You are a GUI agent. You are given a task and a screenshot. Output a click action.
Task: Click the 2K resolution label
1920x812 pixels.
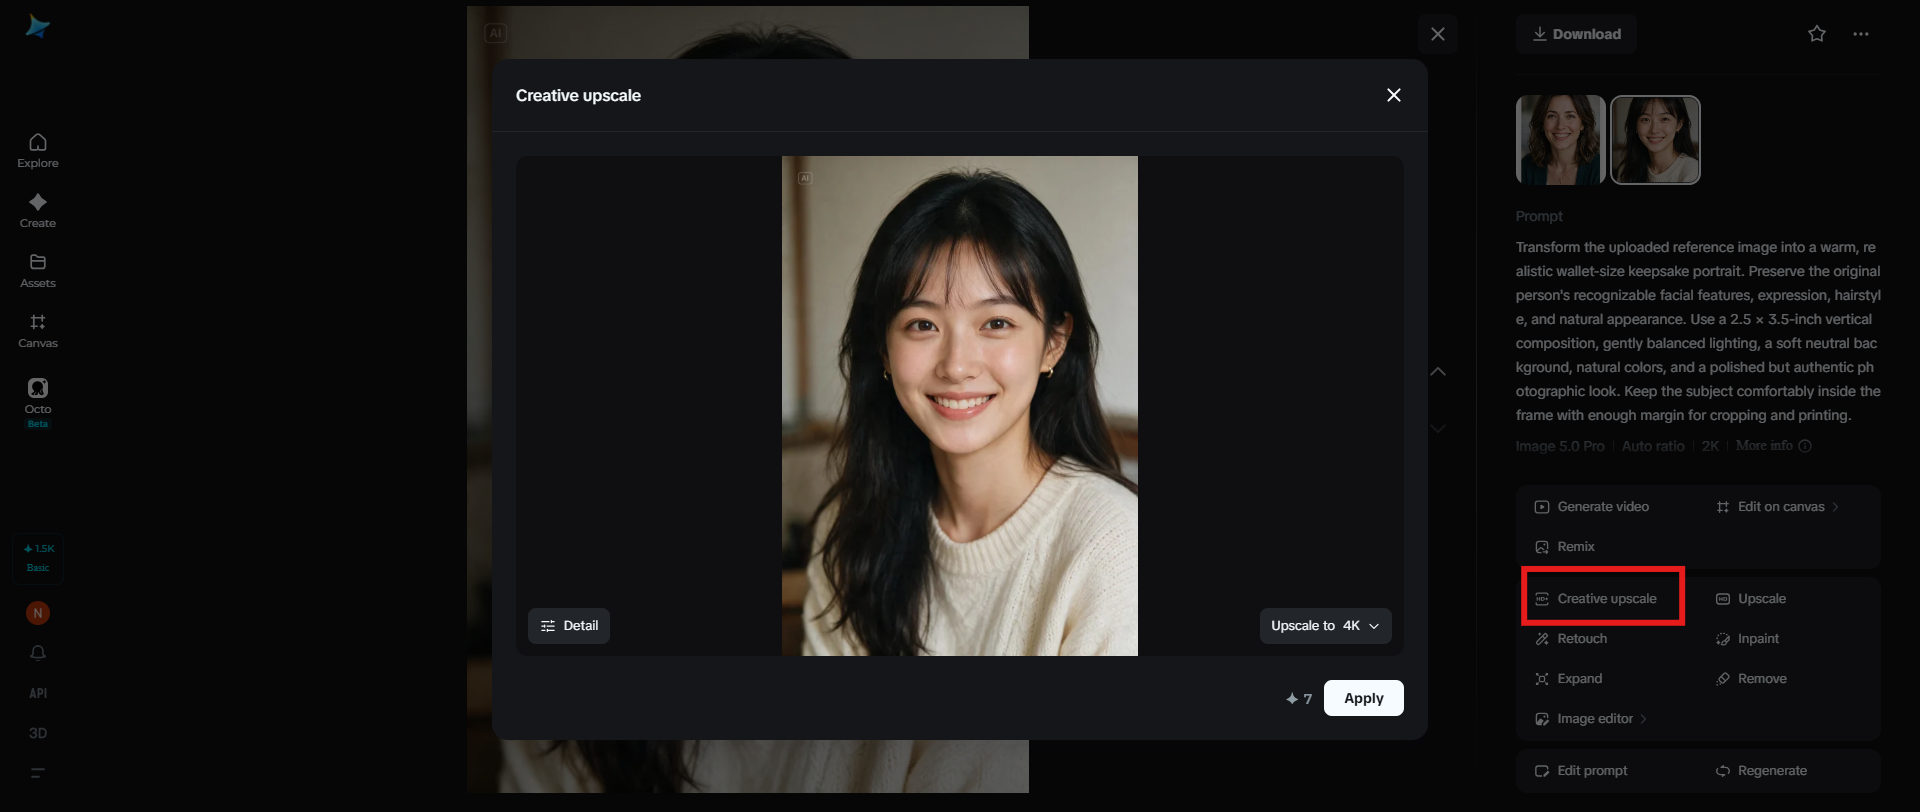click(1711, 446)
